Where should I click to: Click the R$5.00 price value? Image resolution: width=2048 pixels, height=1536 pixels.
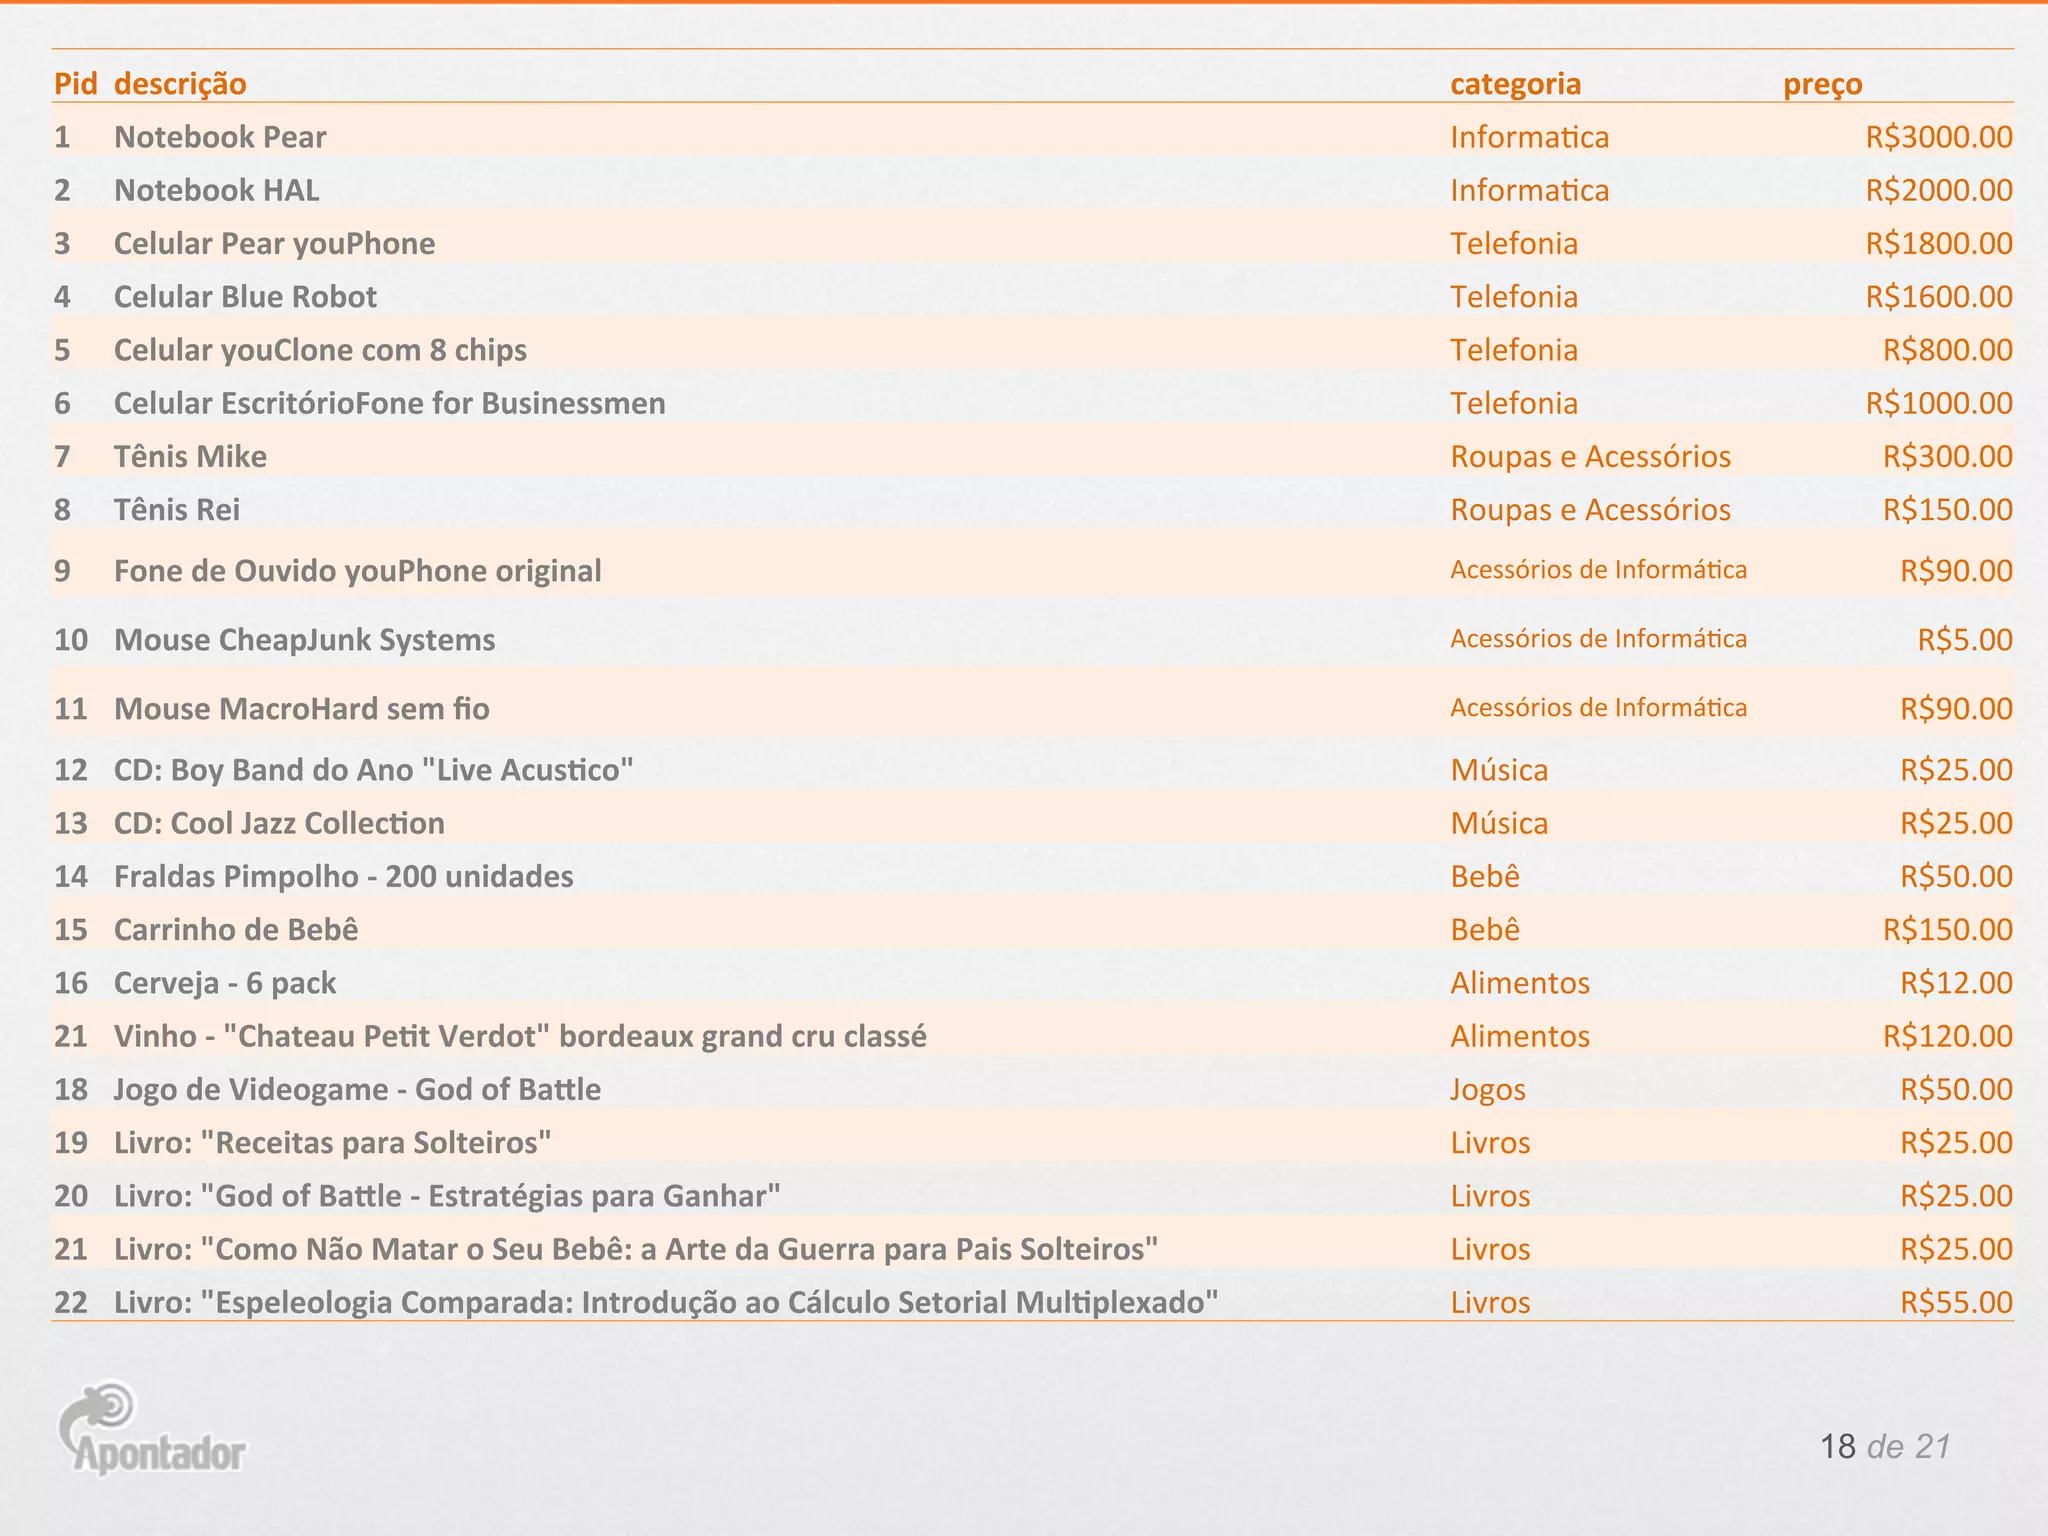[x=1964, y=640]
